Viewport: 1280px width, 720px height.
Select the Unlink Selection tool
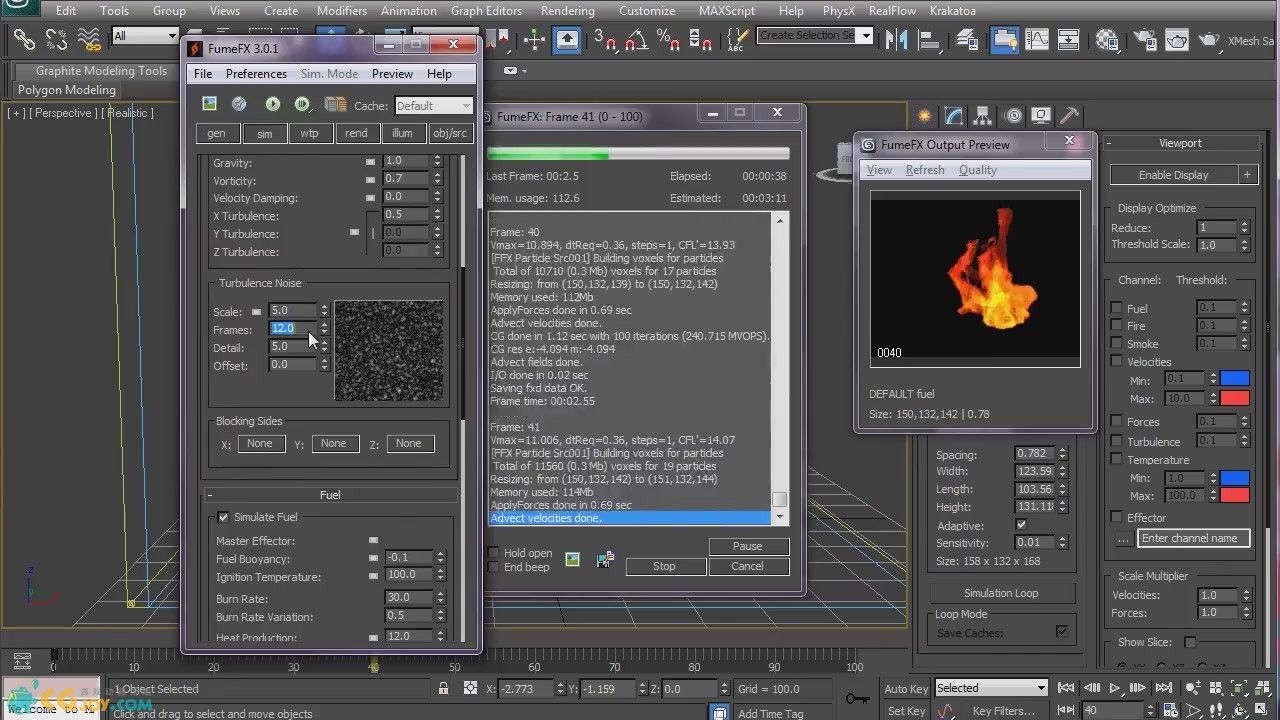(56, 40)
